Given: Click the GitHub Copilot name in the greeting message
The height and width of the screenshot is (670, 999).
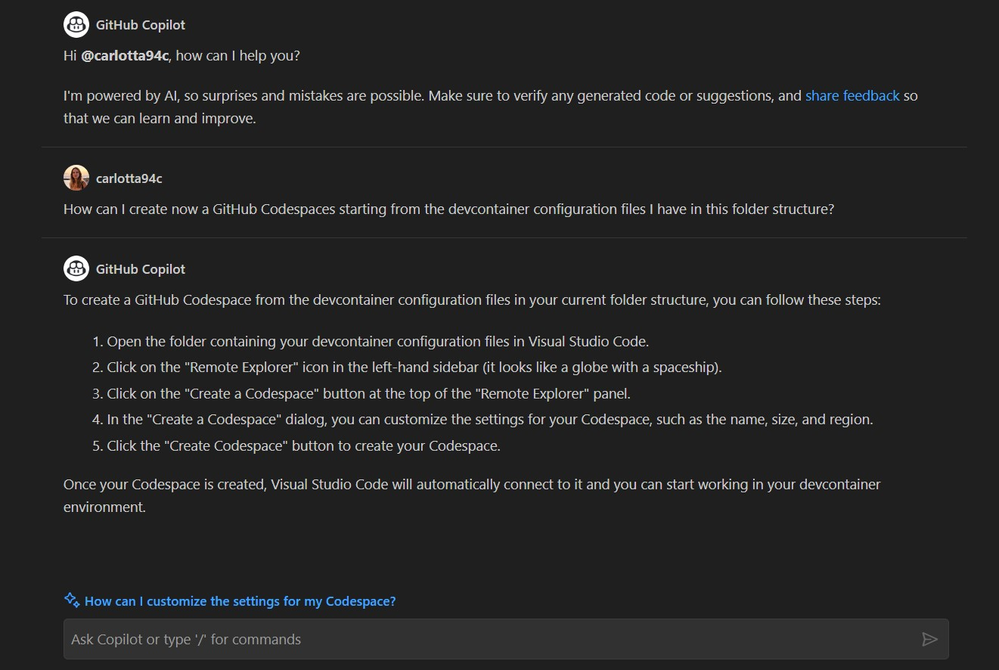Looking at the screenshot, I should pyautogui.click(x=140, y=25).
